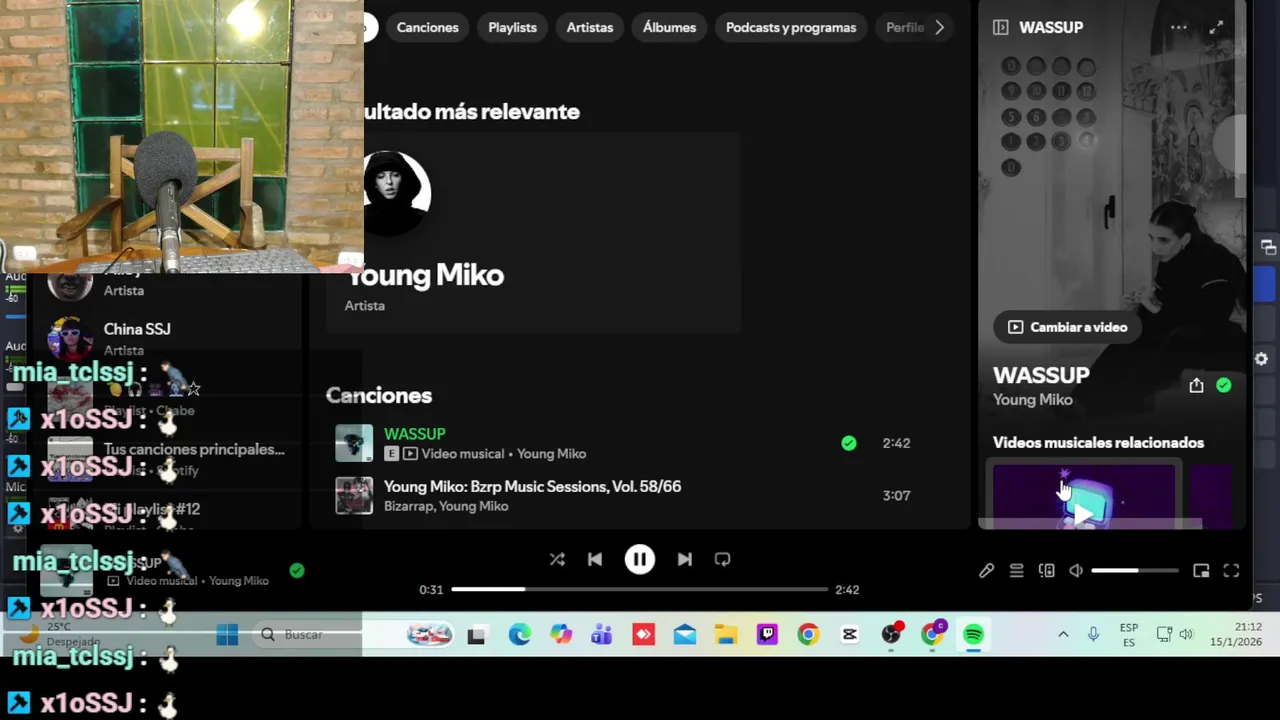Open Microsoft Teams from the taskbar

pos(601,634)
